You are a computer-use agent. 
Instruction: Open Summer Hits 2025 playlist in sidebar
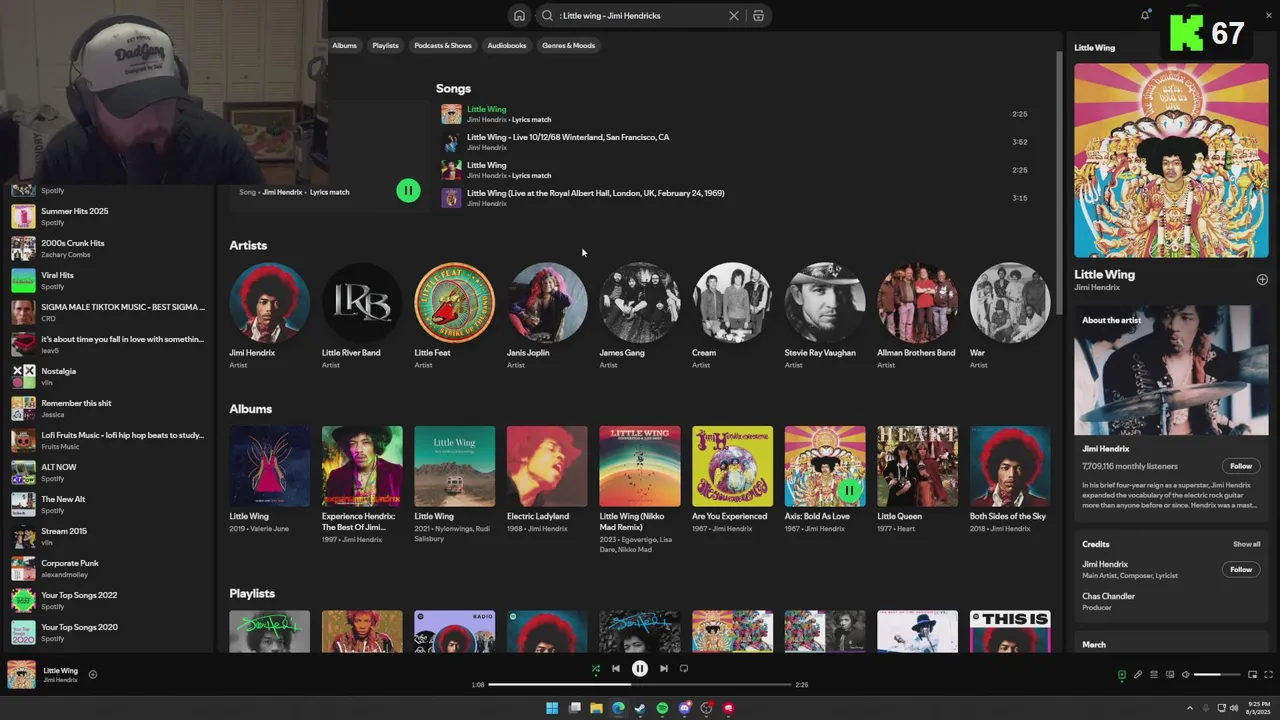click(x=108, y=216)
